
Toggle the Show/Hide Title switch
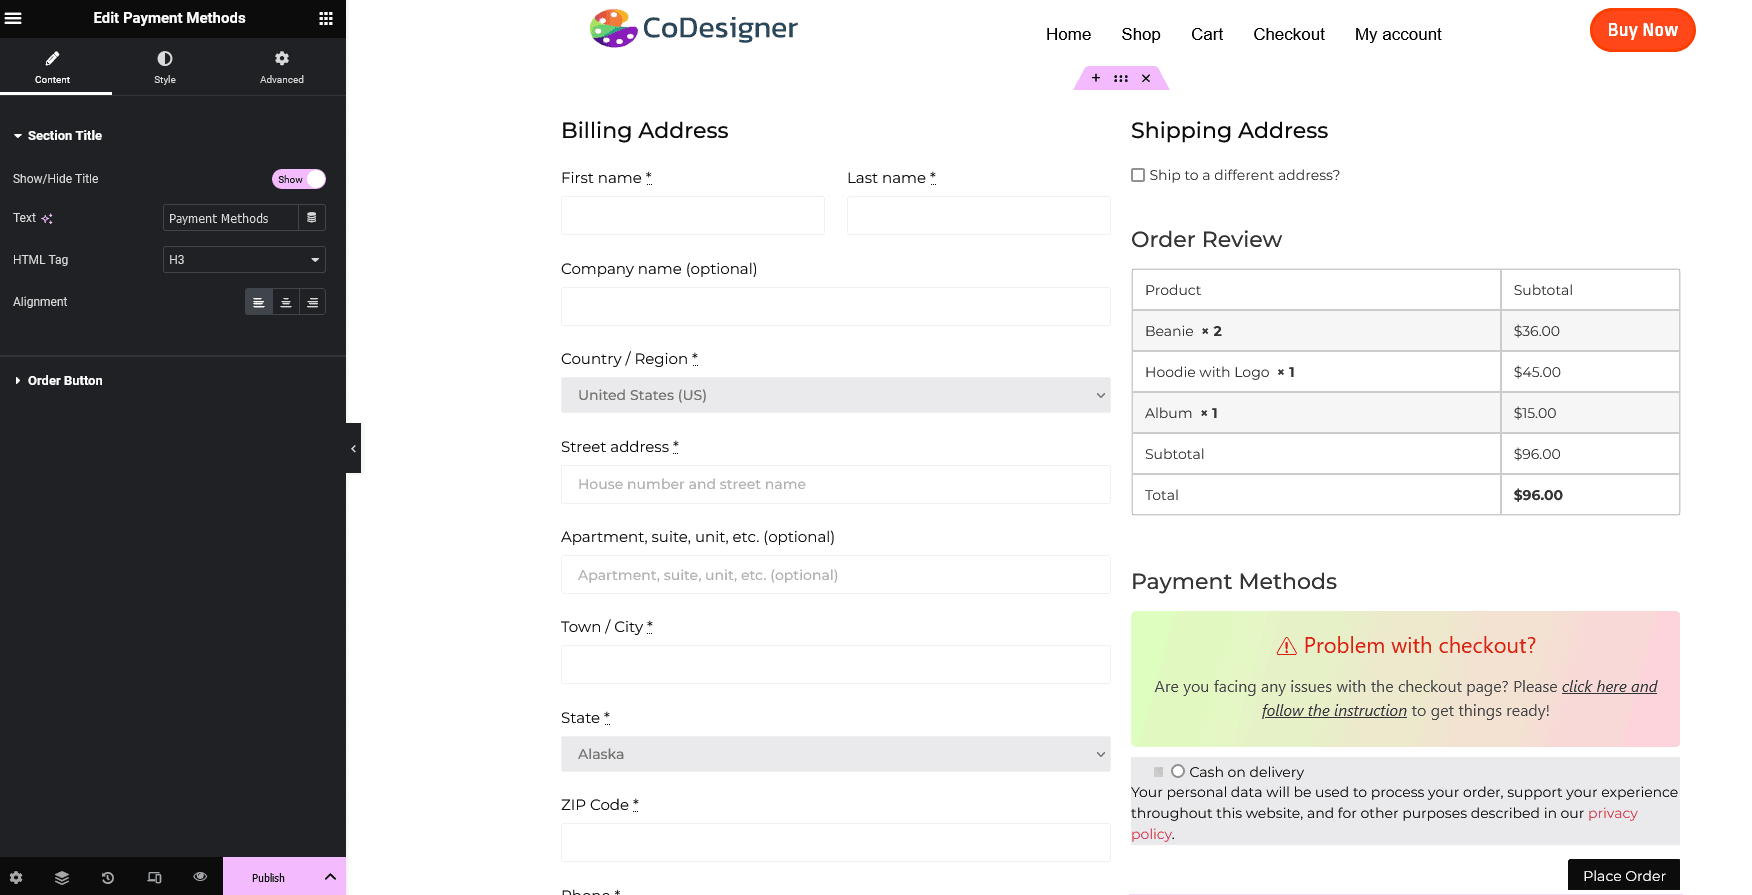[298, 179]
